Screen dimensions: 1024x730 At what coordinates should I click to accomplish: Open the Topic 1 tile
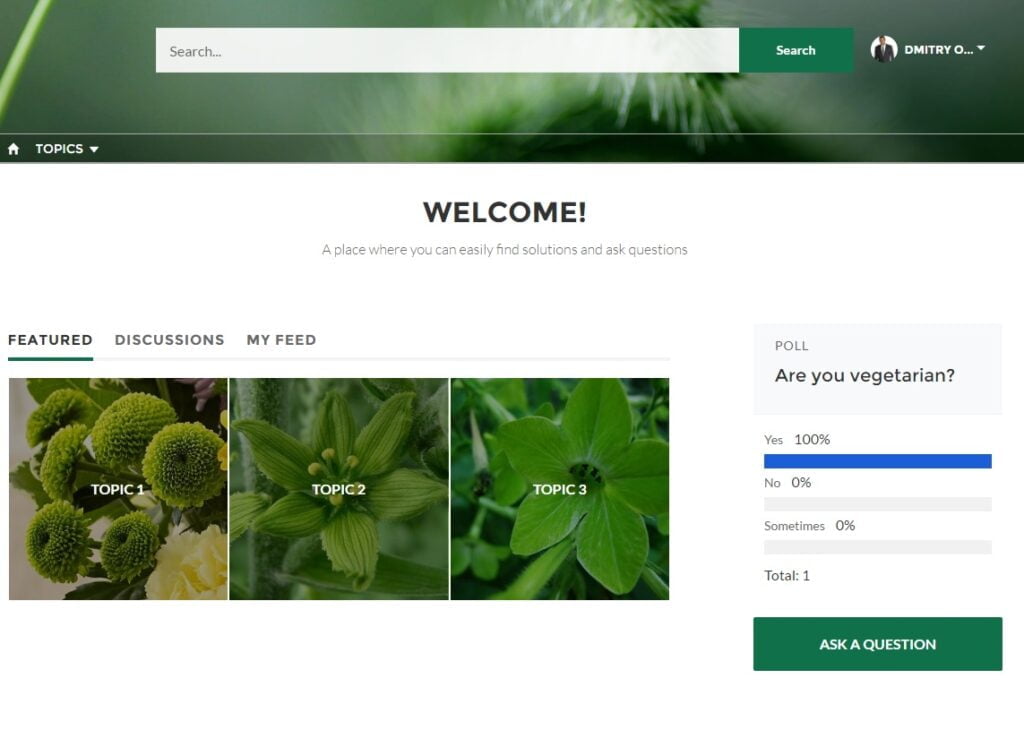tap(118, 489)
